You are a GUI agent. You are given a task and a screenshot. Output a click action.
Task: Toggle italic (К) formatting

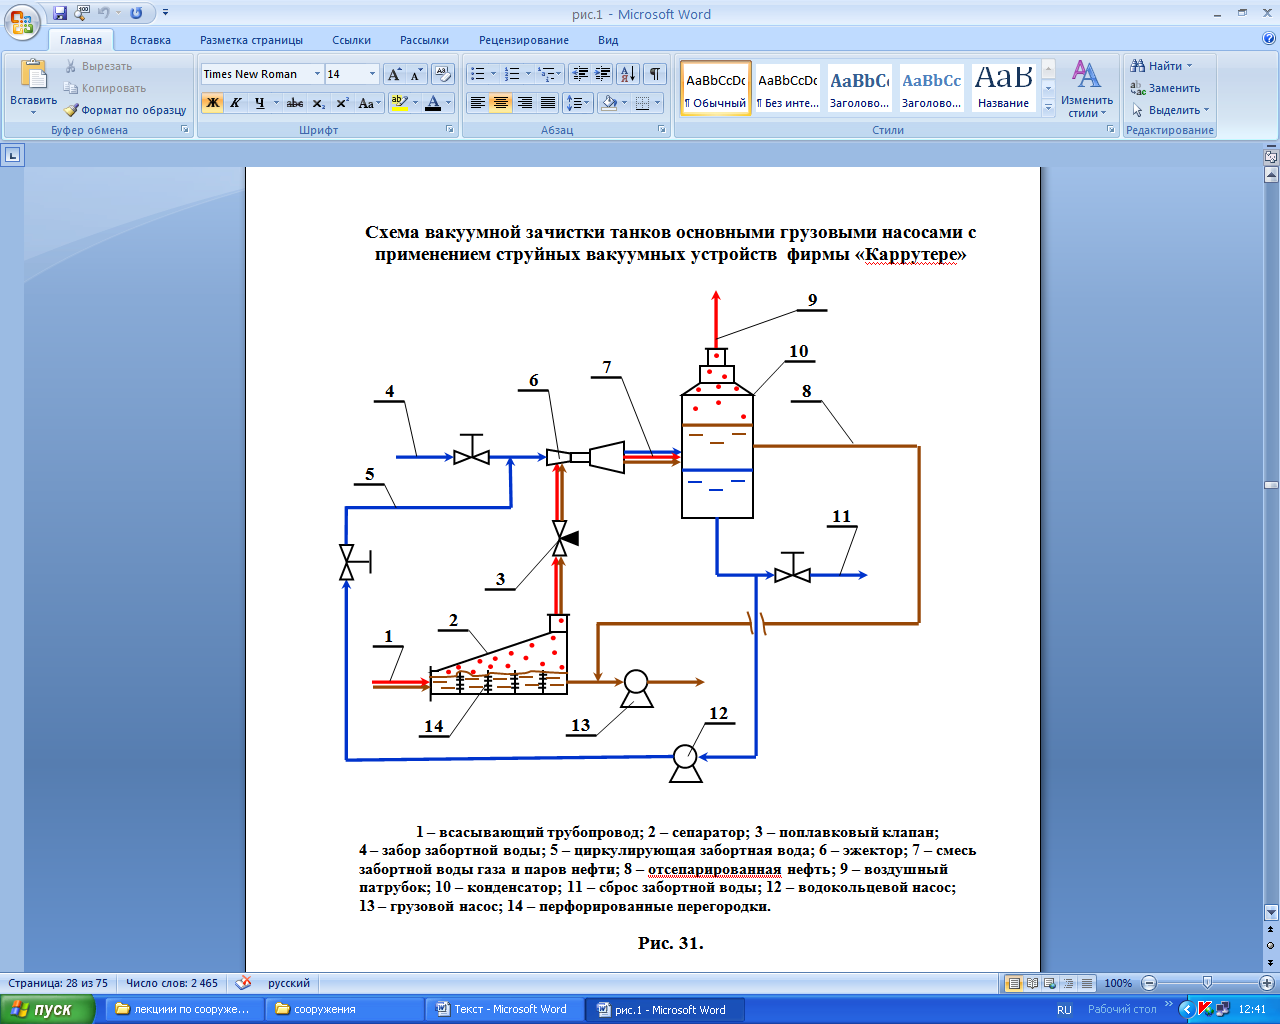click(236, 103)
